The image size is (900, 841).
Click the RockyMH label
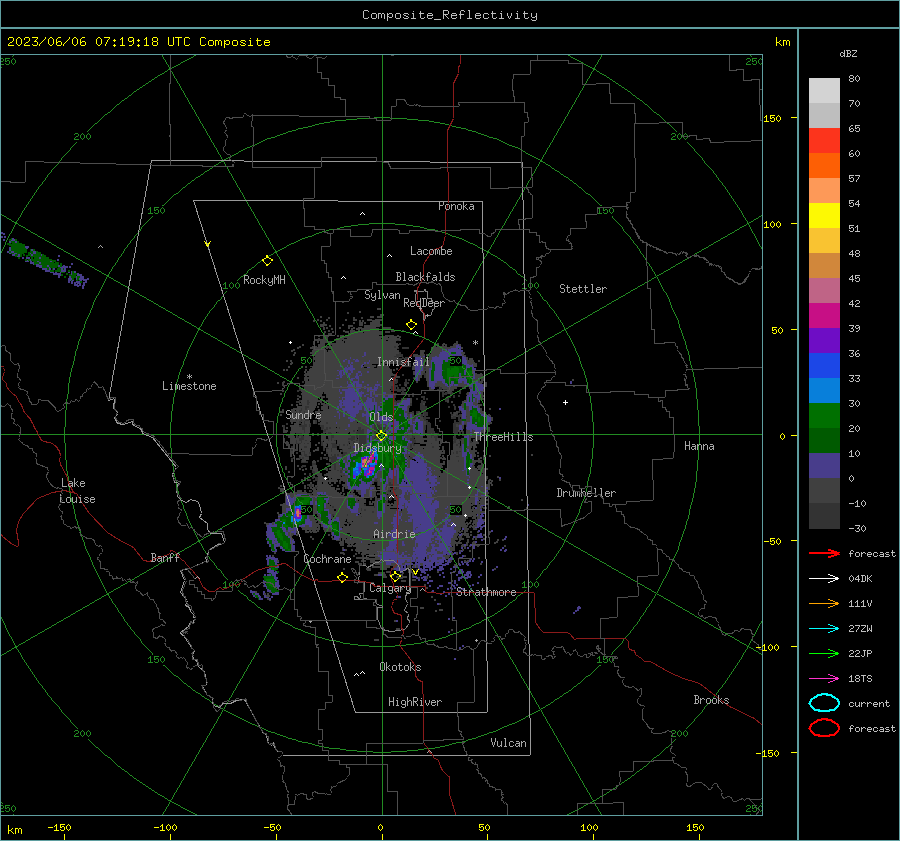point(264,280)
